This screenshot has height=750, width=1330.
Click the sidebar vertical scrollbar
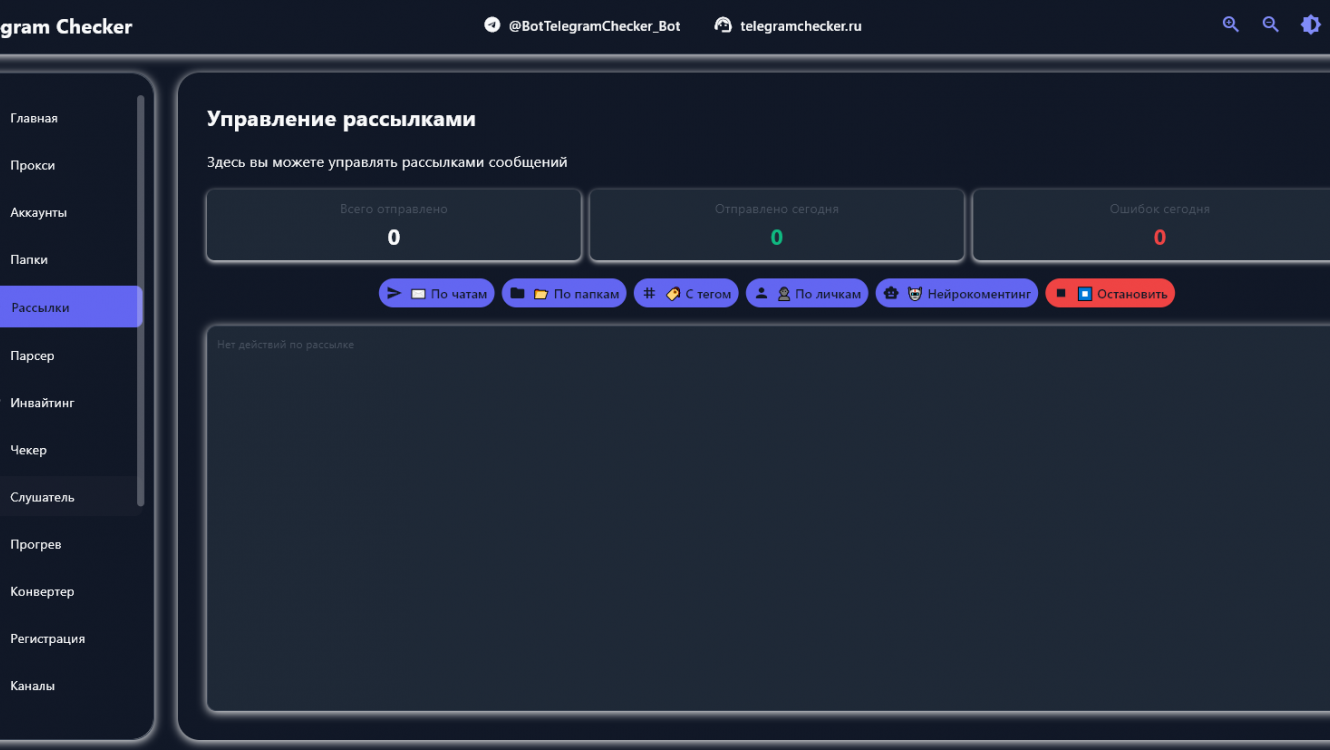(x=141, y=300)
